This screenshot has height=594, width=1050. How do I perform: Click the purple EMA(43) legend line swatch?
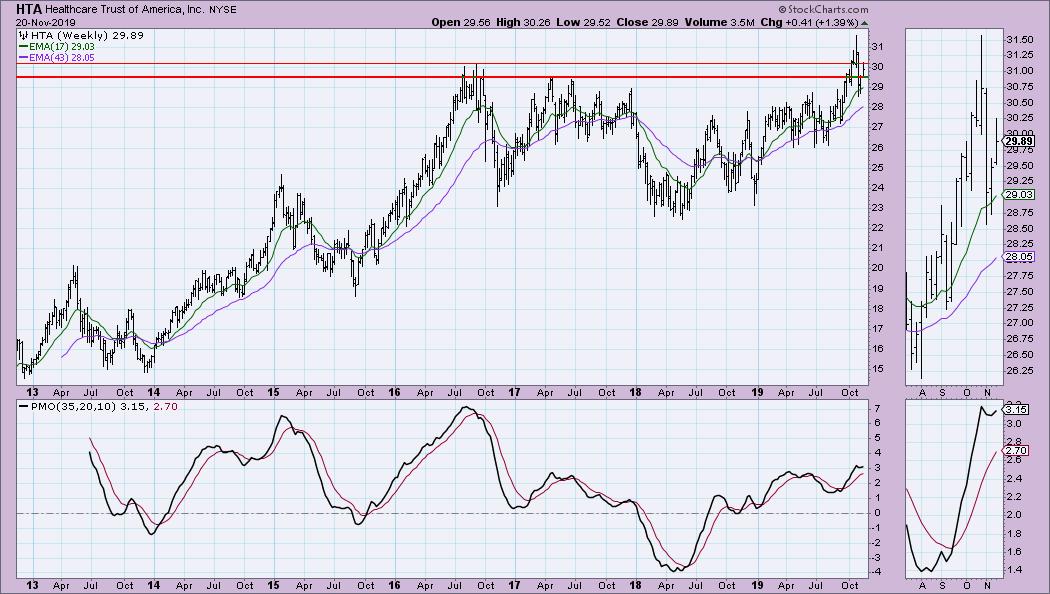tap(23, 58)
